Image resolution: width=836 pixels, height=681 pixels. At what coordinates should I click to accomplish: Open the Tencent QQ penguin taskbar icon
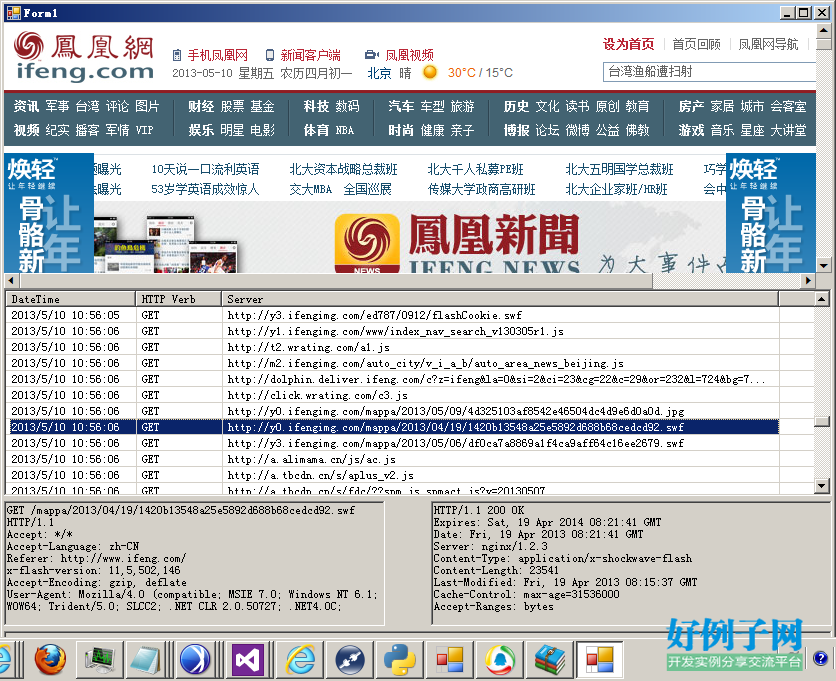pyautogui.click(x=500, y=660)
